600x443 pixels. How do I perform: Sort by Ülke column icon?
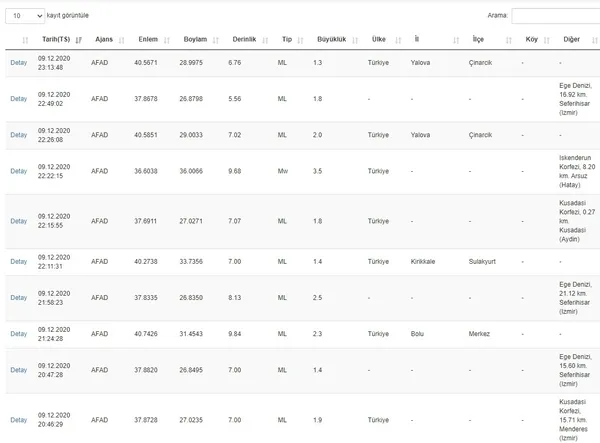[398, 40]
